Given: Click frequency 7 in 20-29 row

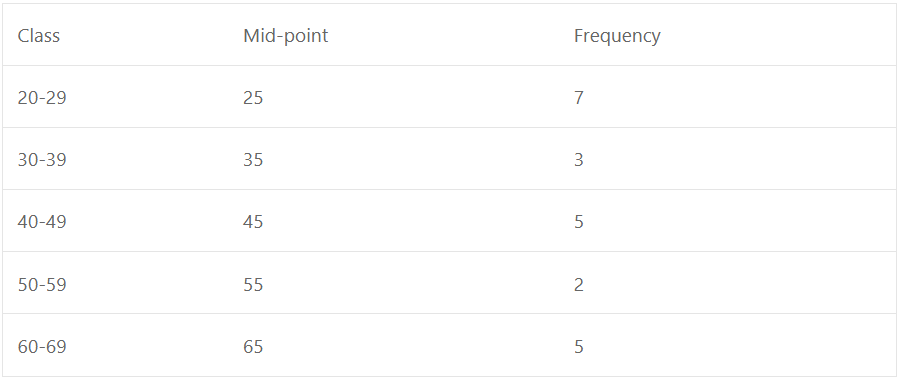Looking at the screenshot, I should pyautogui.click(x=579, y=98).
